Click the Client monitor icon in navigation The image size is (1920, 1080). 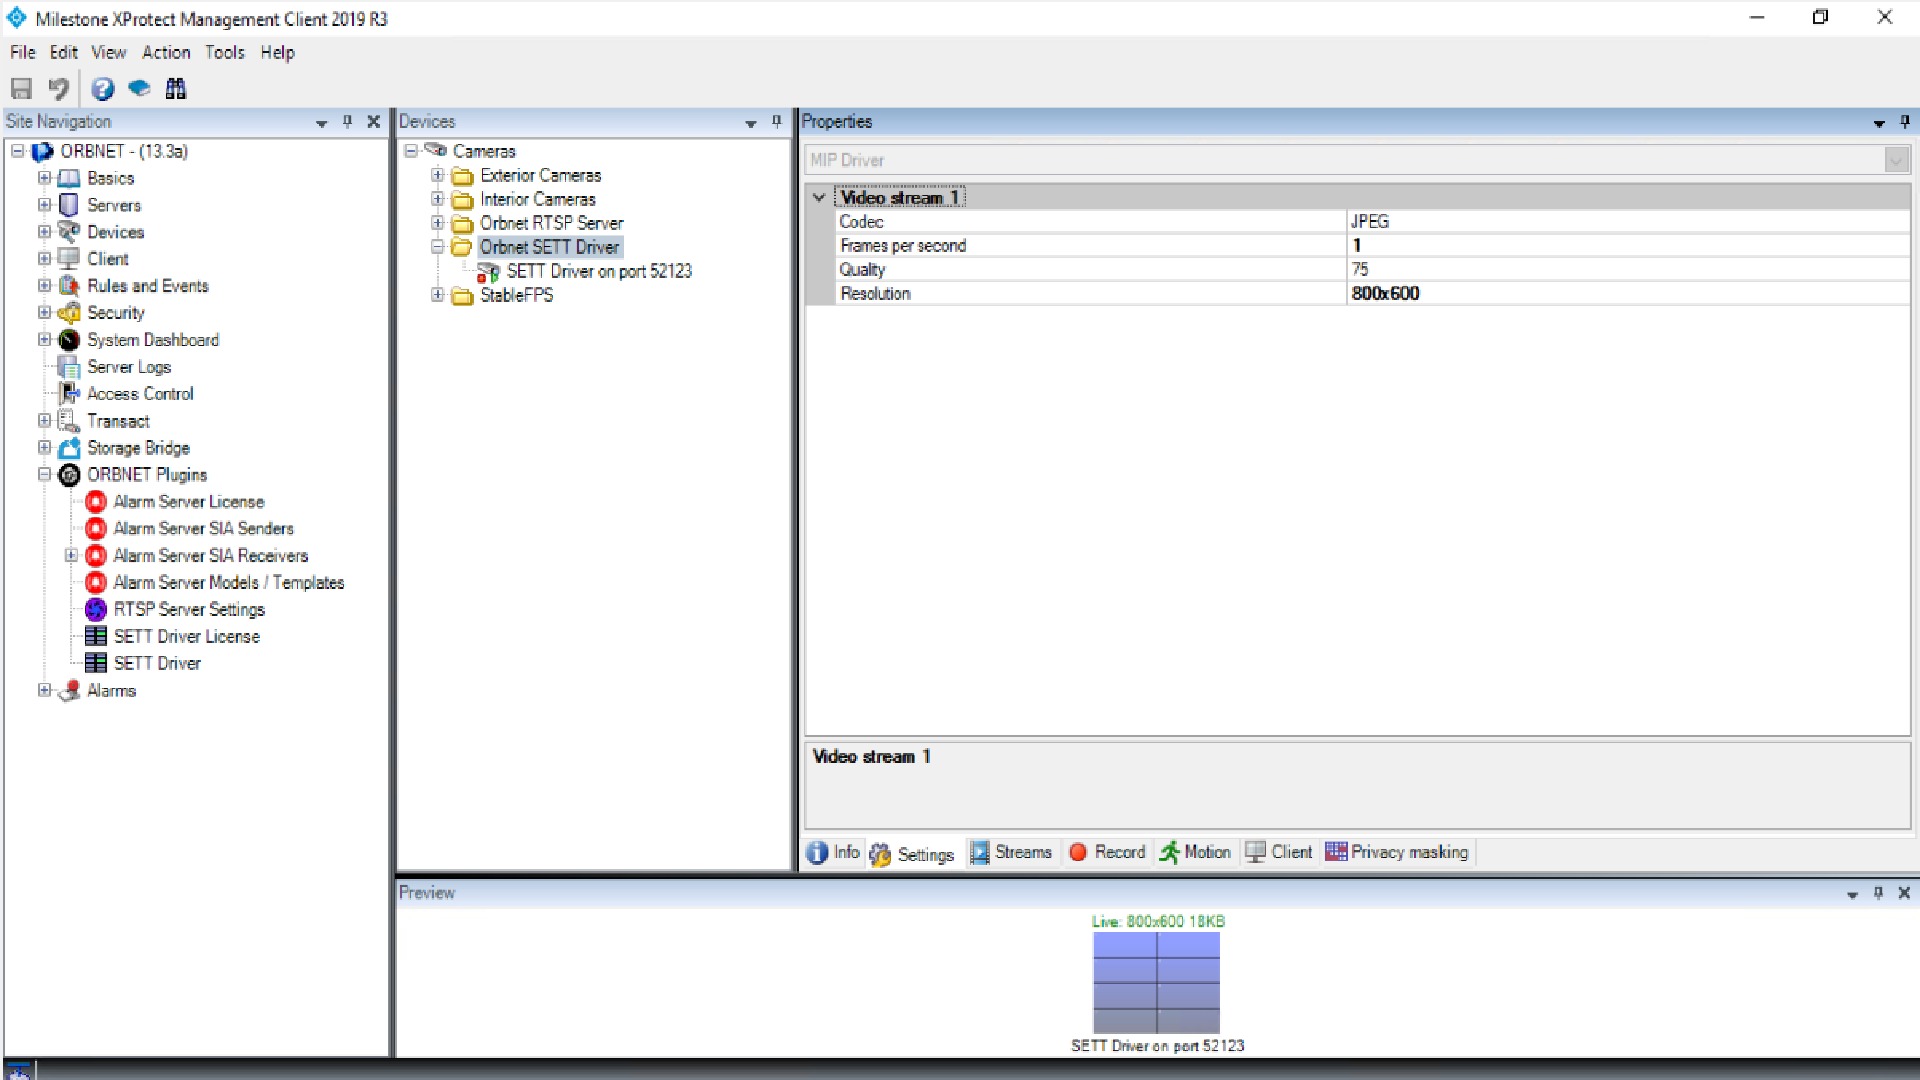pos(69,259)
